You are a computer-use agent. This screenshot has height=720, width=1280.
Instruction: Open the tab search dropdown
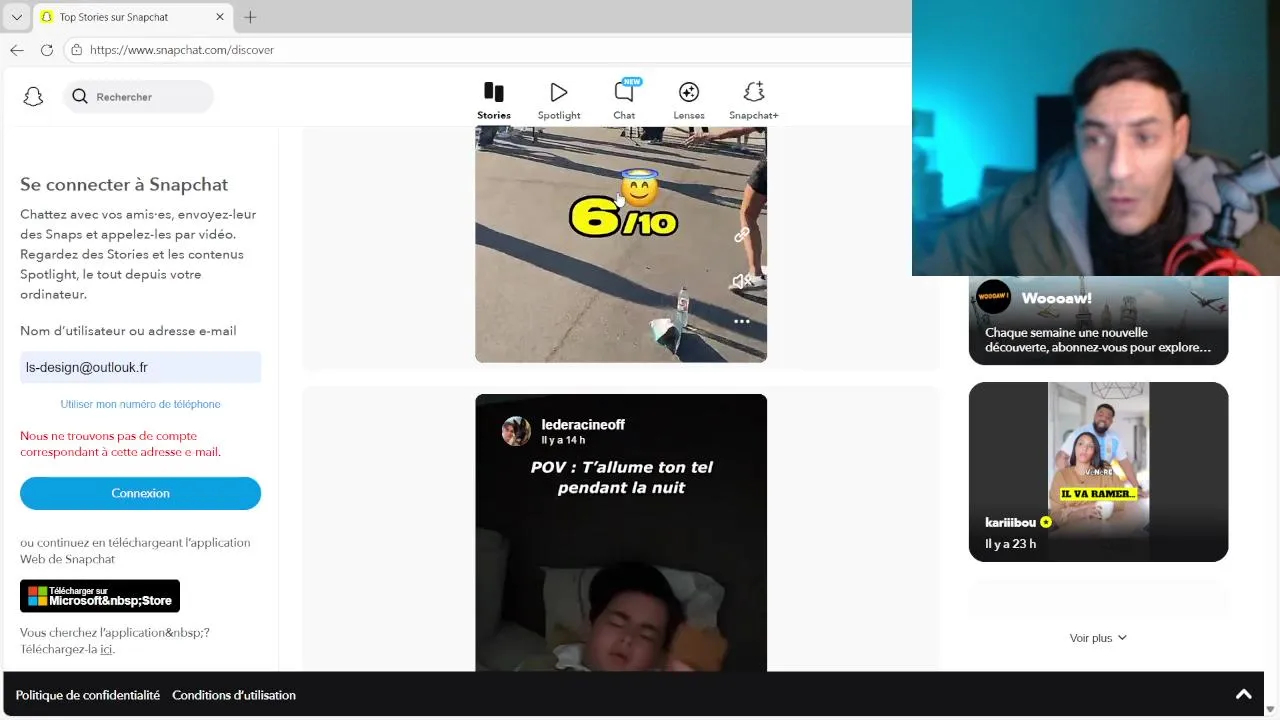(16, 17)
